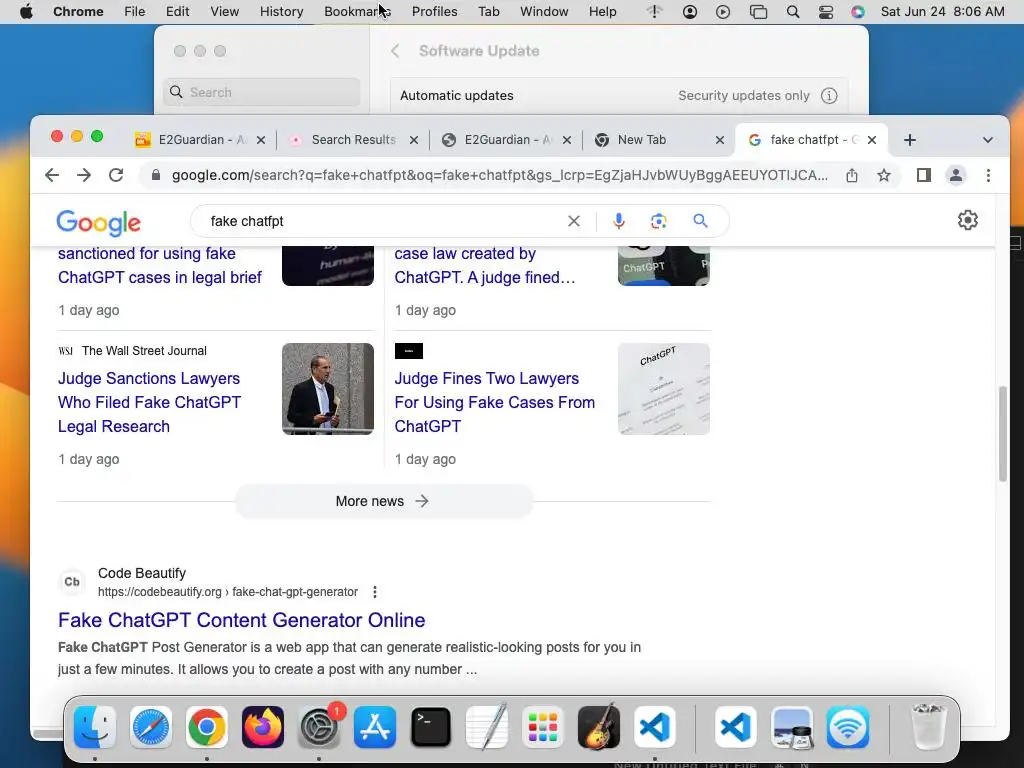
Task: Go back to the previous Chrome page
Action: [52, 175]
